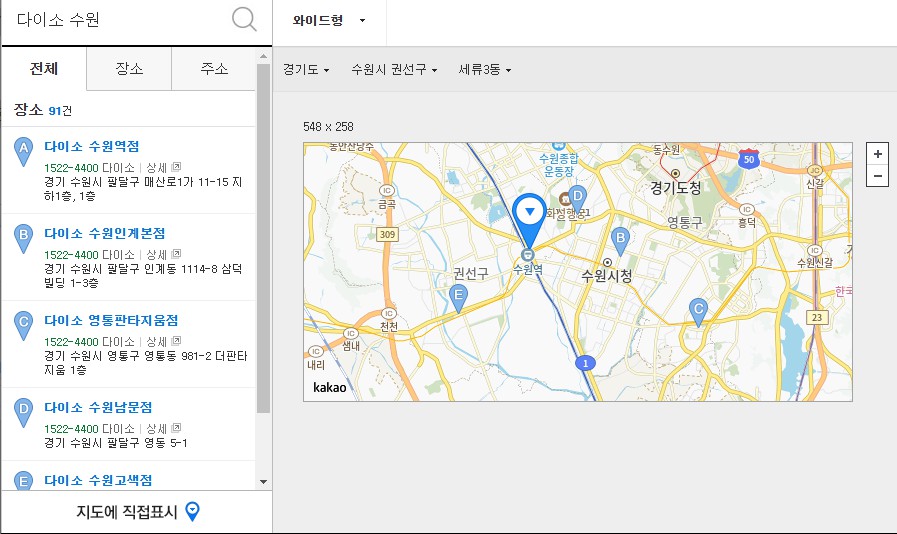
Task: Click the results list scroll down arrow
Action: [x=263, y=482]
